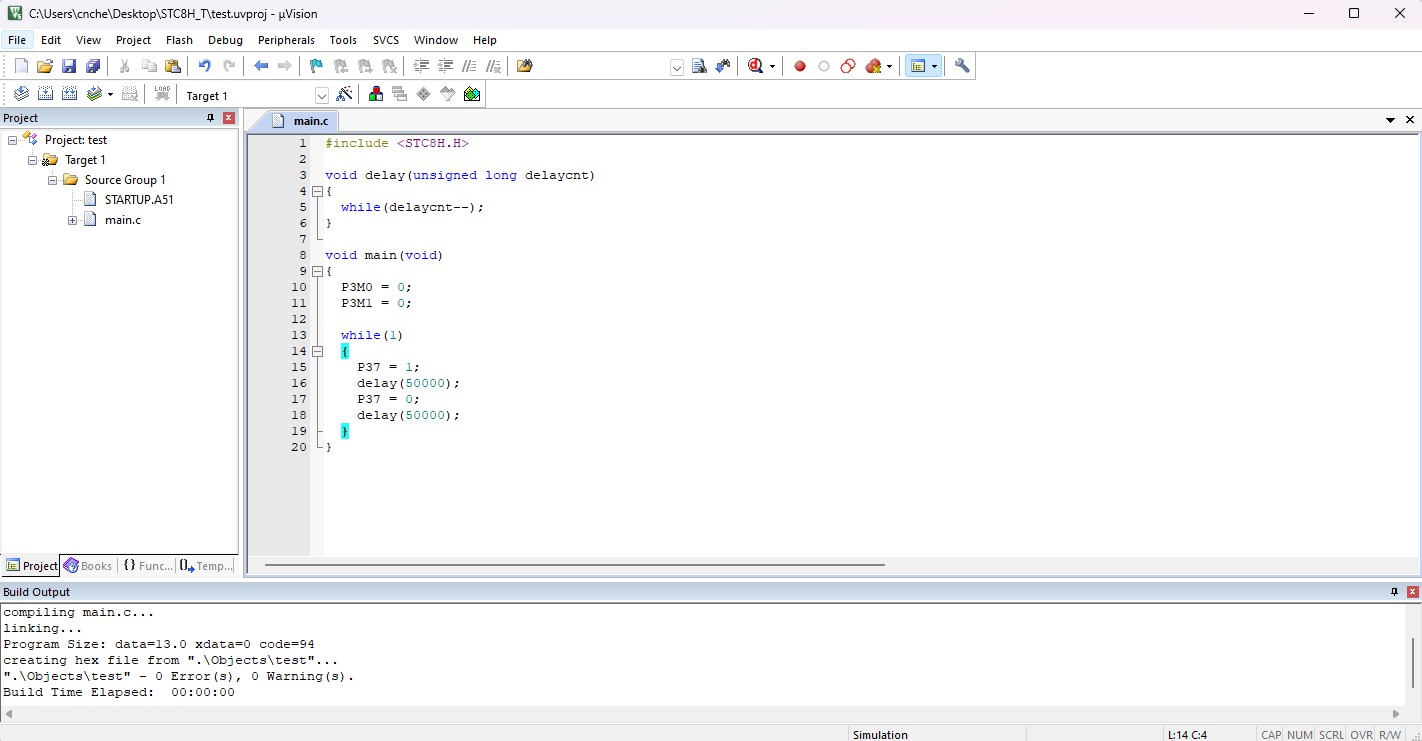Screen dimensions: 1422x741
Task: Open Configuration with the wrench icon
Action: pos(962,66)
